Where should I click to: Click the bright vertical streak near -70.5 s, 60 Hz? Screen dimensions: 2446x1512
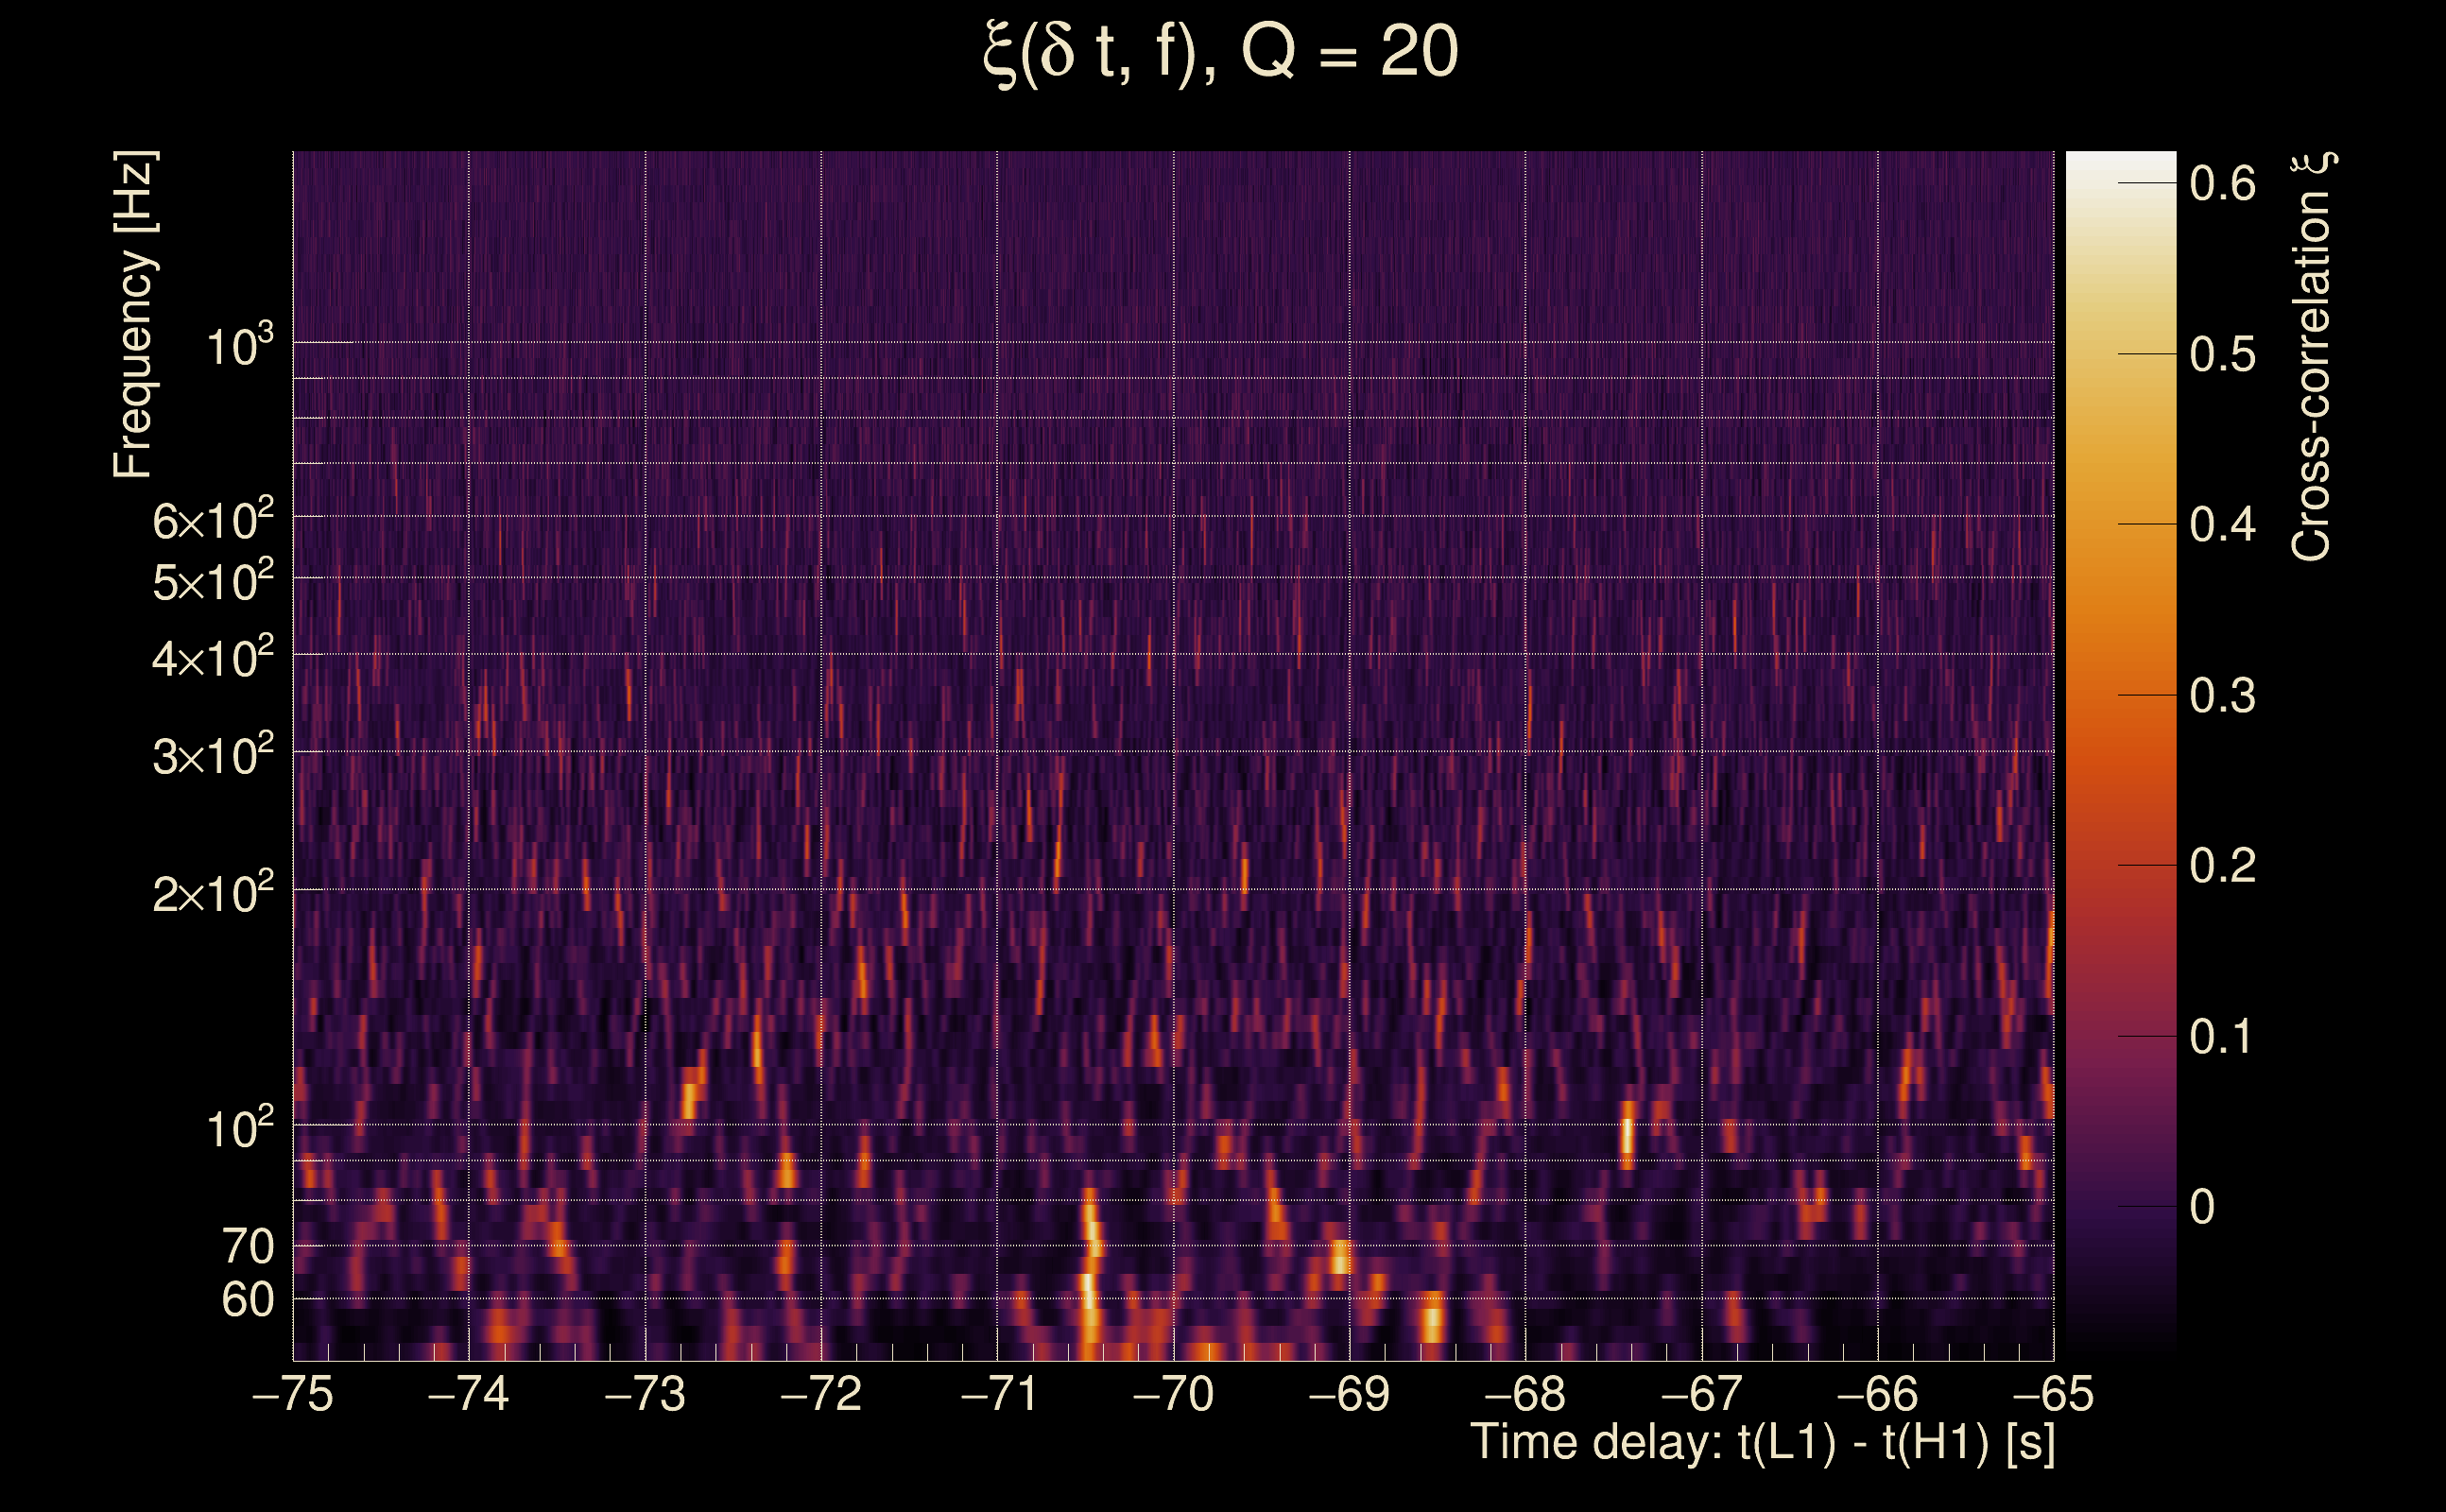click(1088, 1290)
